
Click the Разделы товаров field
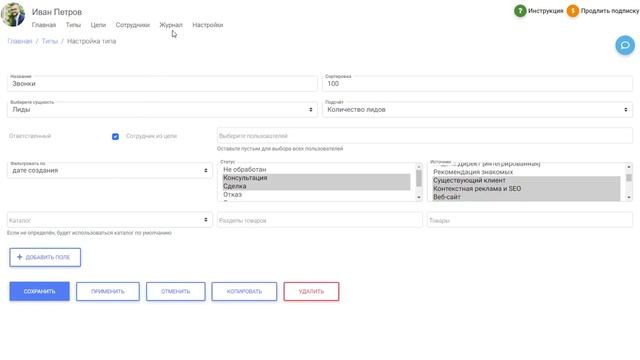320,220
